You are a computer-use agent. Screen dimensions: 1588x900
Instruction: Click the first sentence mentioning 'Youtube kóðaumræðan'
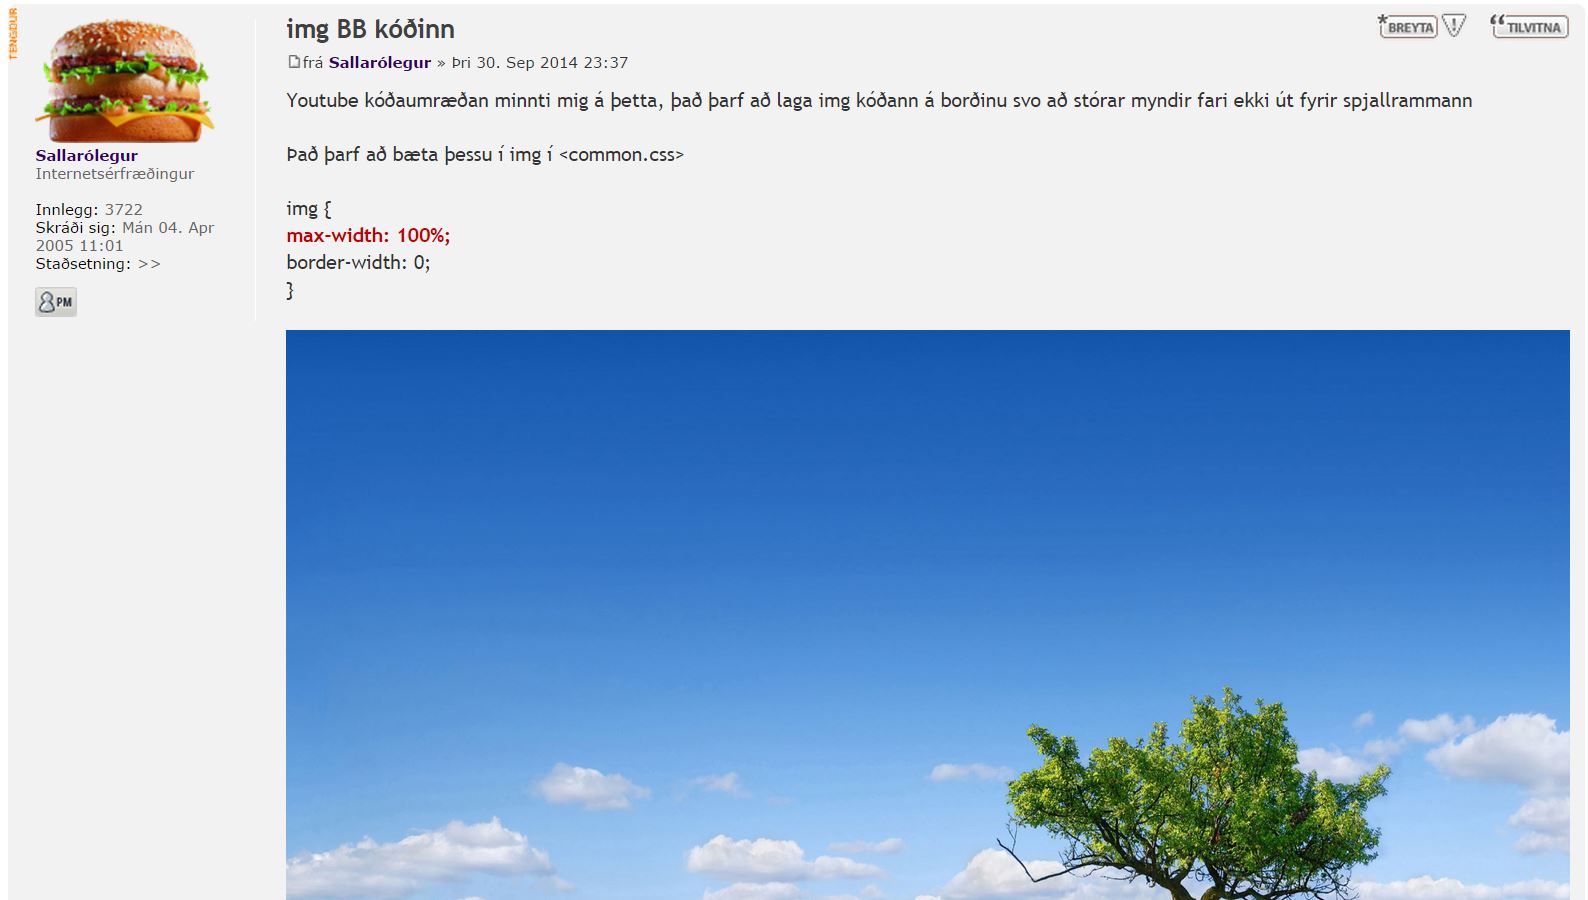(879, 101)
